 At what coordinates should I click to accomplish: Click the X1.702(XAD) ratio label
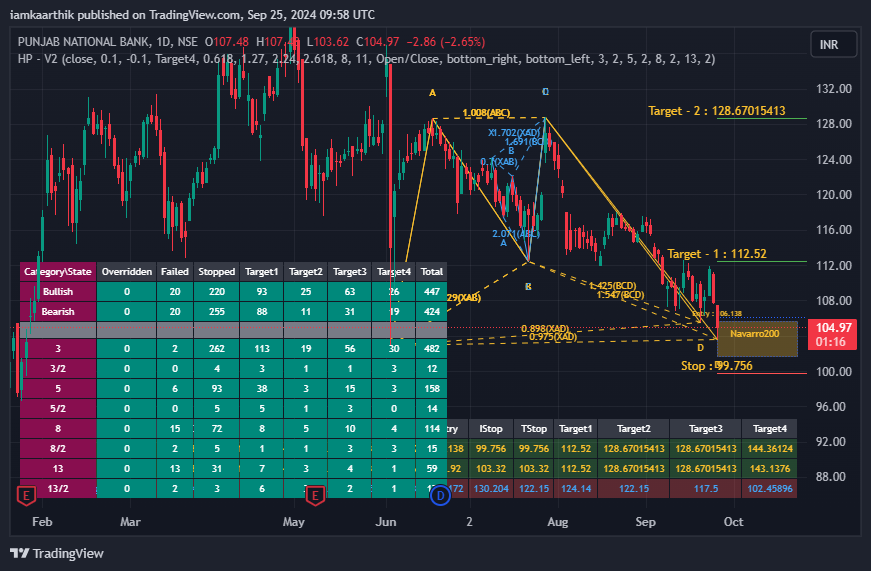[514, 133]
